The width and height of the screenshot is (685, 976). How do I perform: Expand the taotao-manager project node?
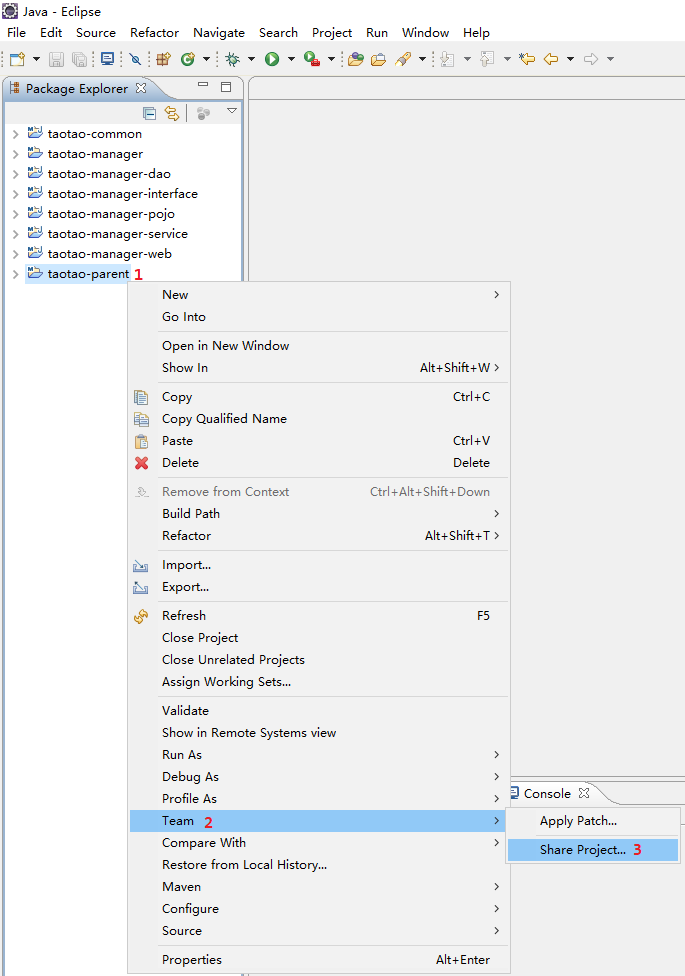16,154
